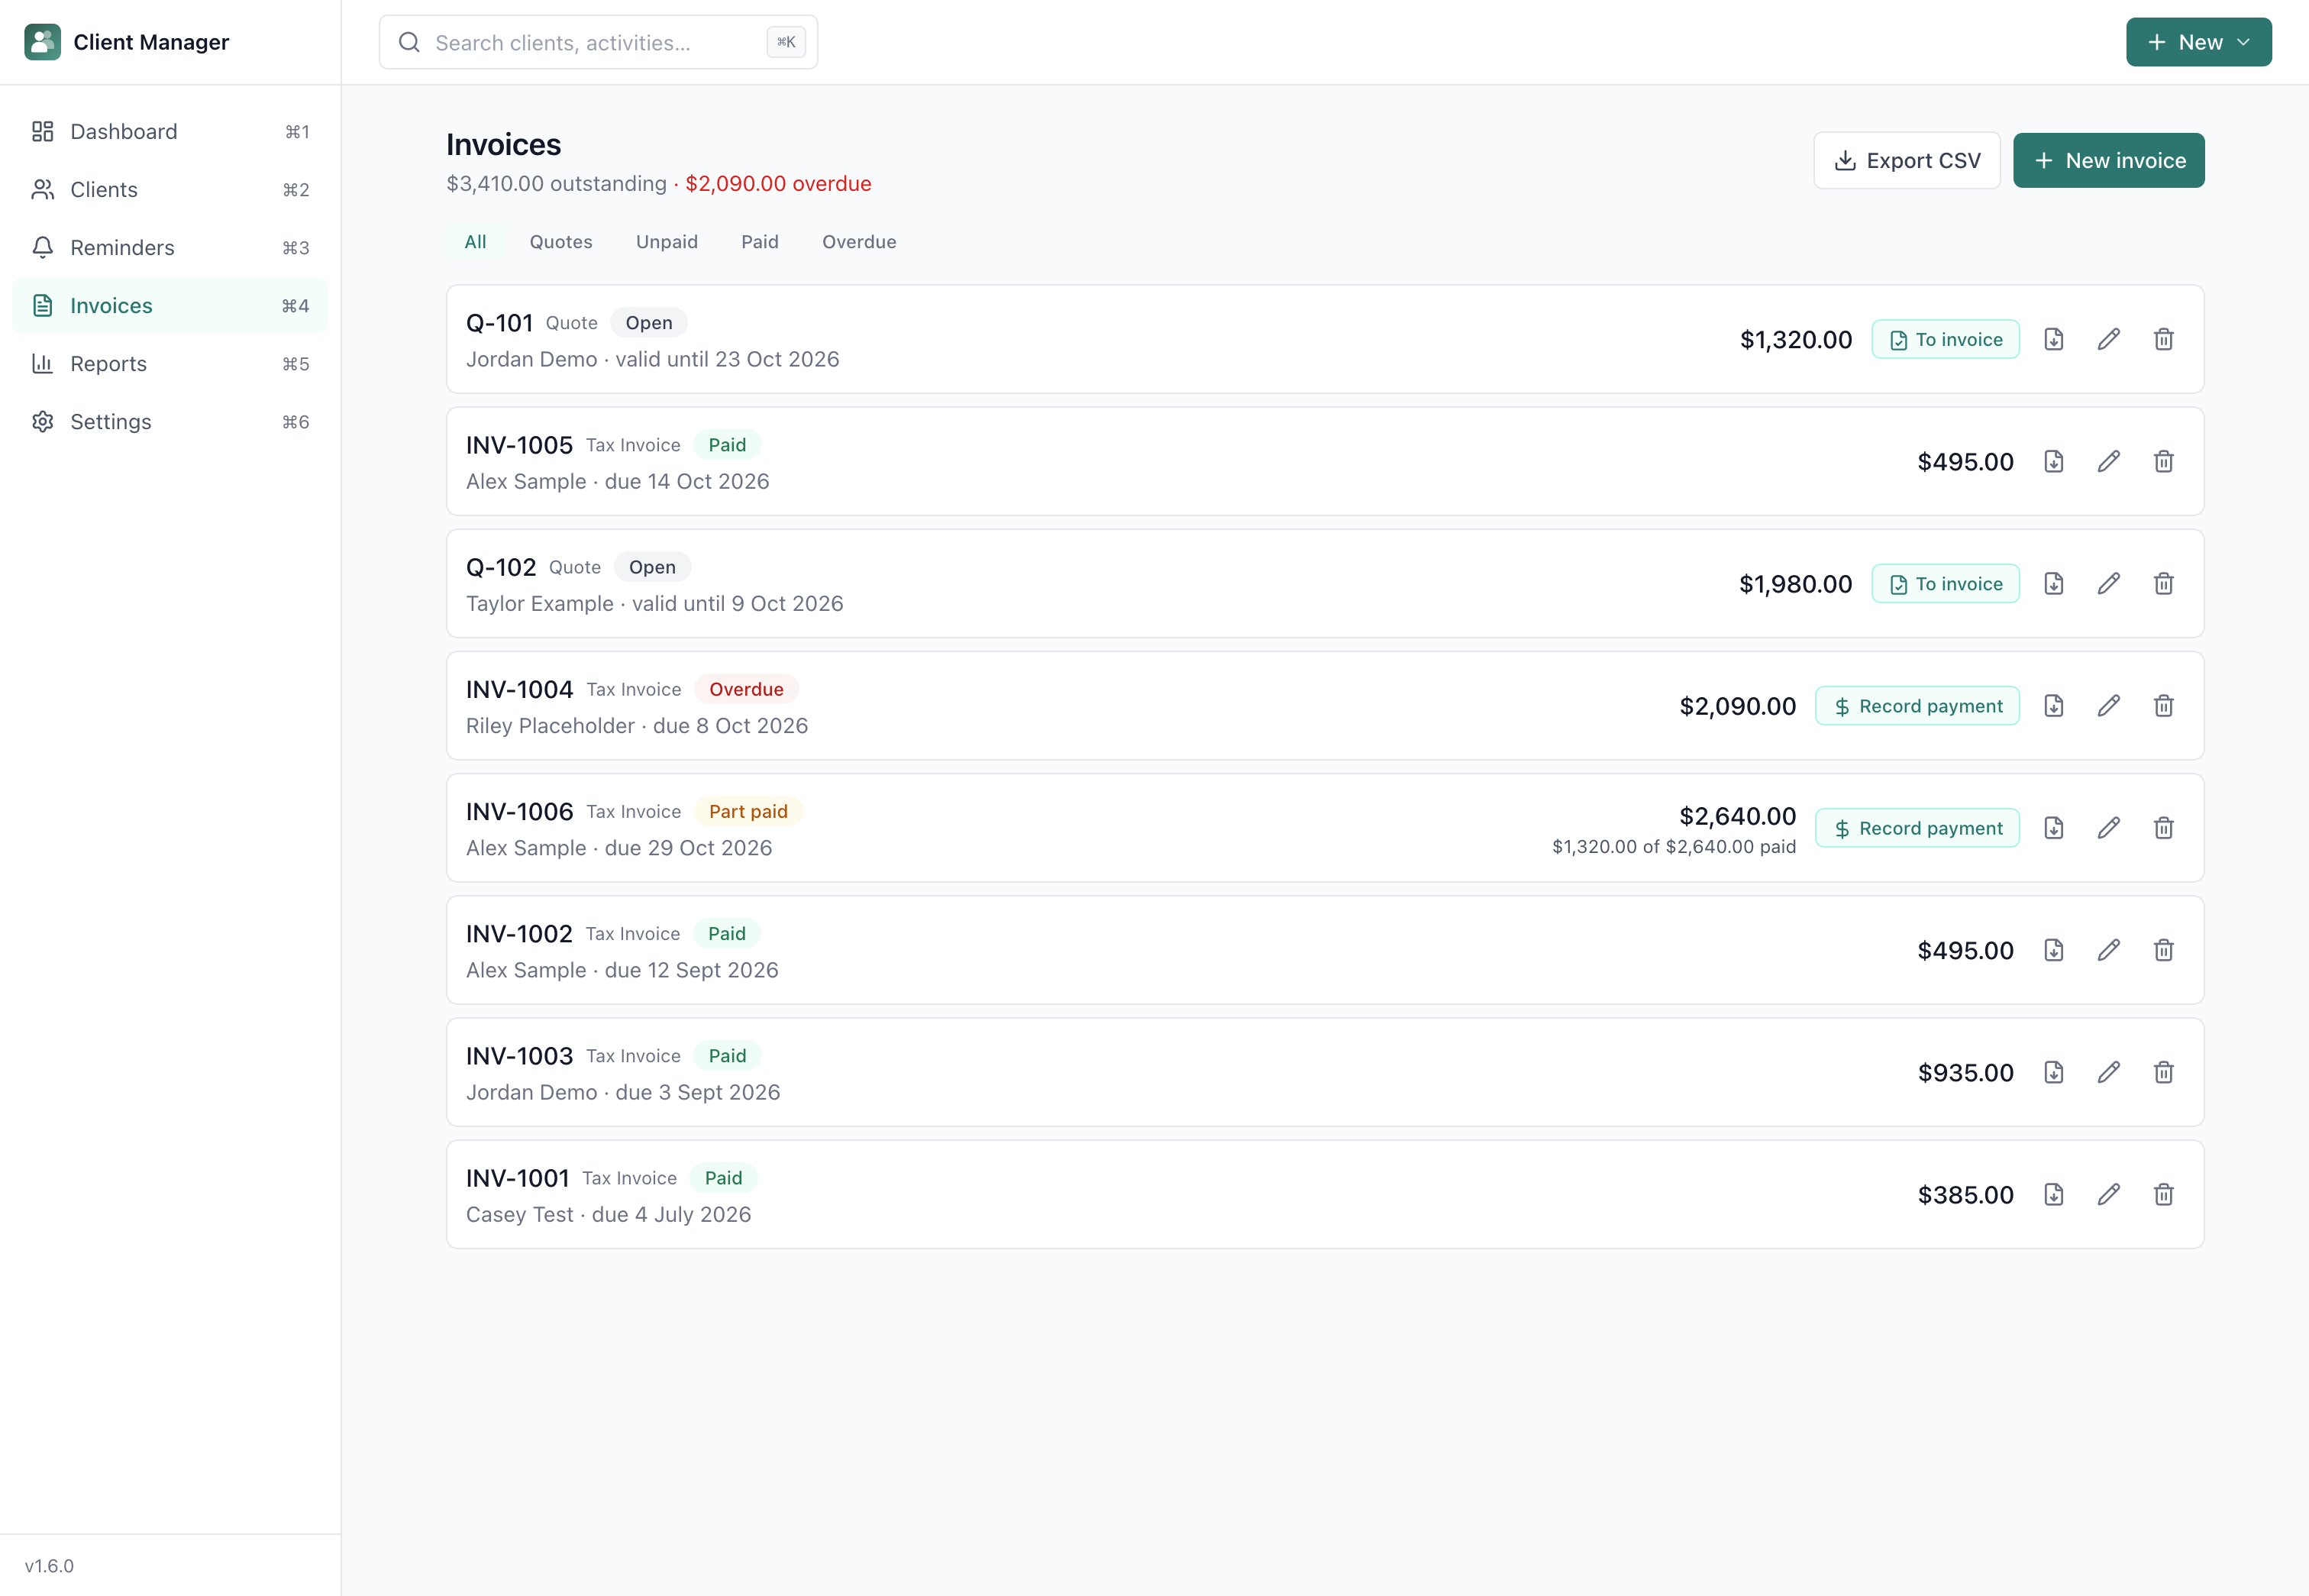
Task: Edit invoice INV-1006
Action: point(2108,828)
